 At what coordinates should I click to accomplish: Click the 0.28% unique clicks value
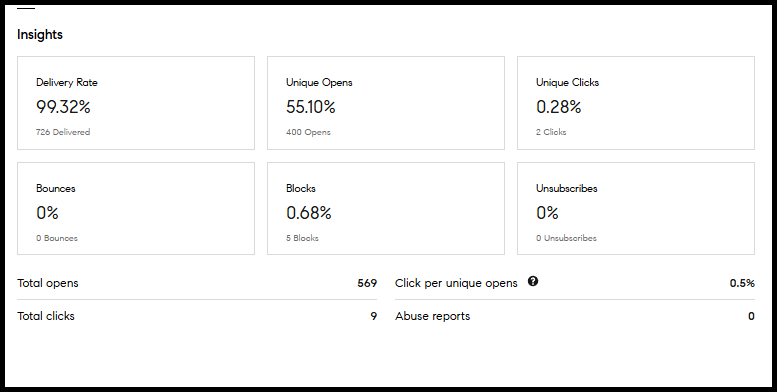[x=558, y=107]
